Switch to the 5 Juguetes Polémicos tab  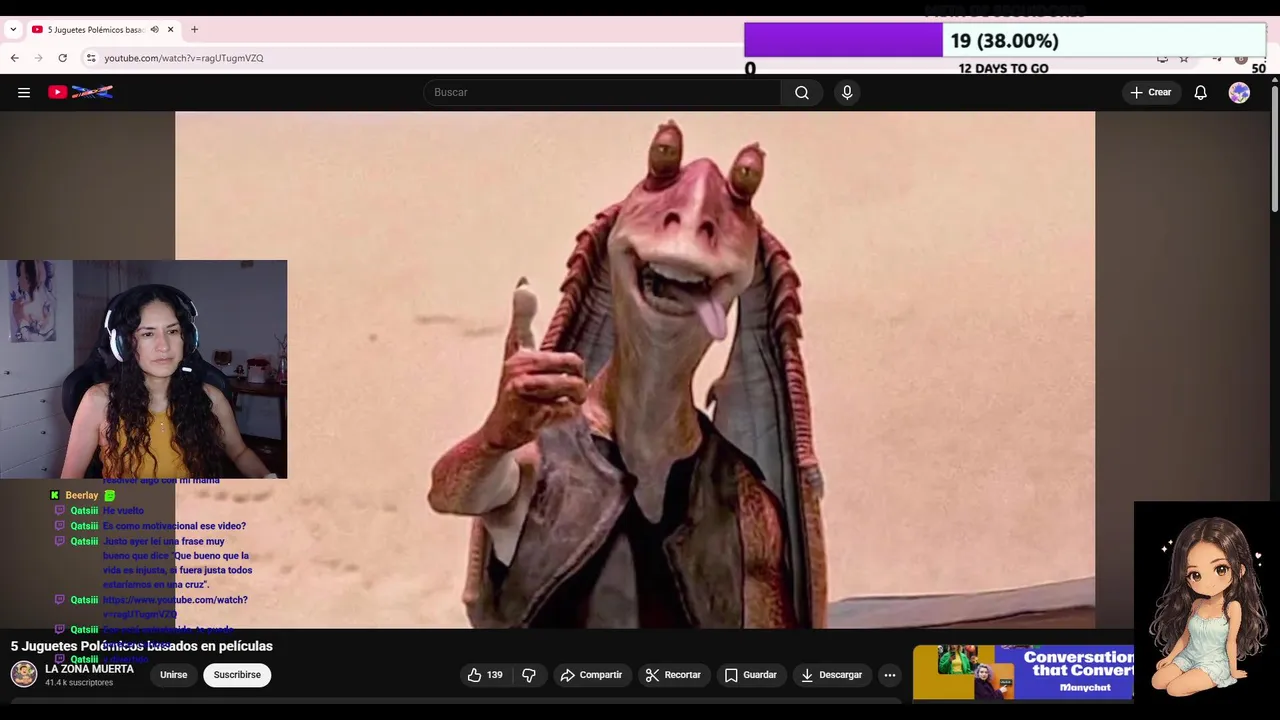pyautogui.click(x=96, y=29)
